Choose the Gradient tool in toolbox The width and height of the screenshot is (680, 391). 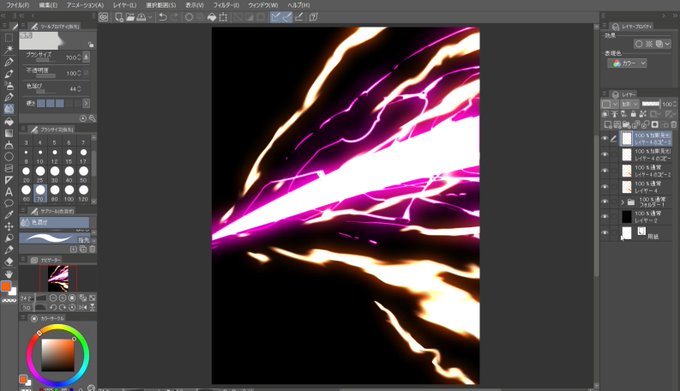[8, 133]
